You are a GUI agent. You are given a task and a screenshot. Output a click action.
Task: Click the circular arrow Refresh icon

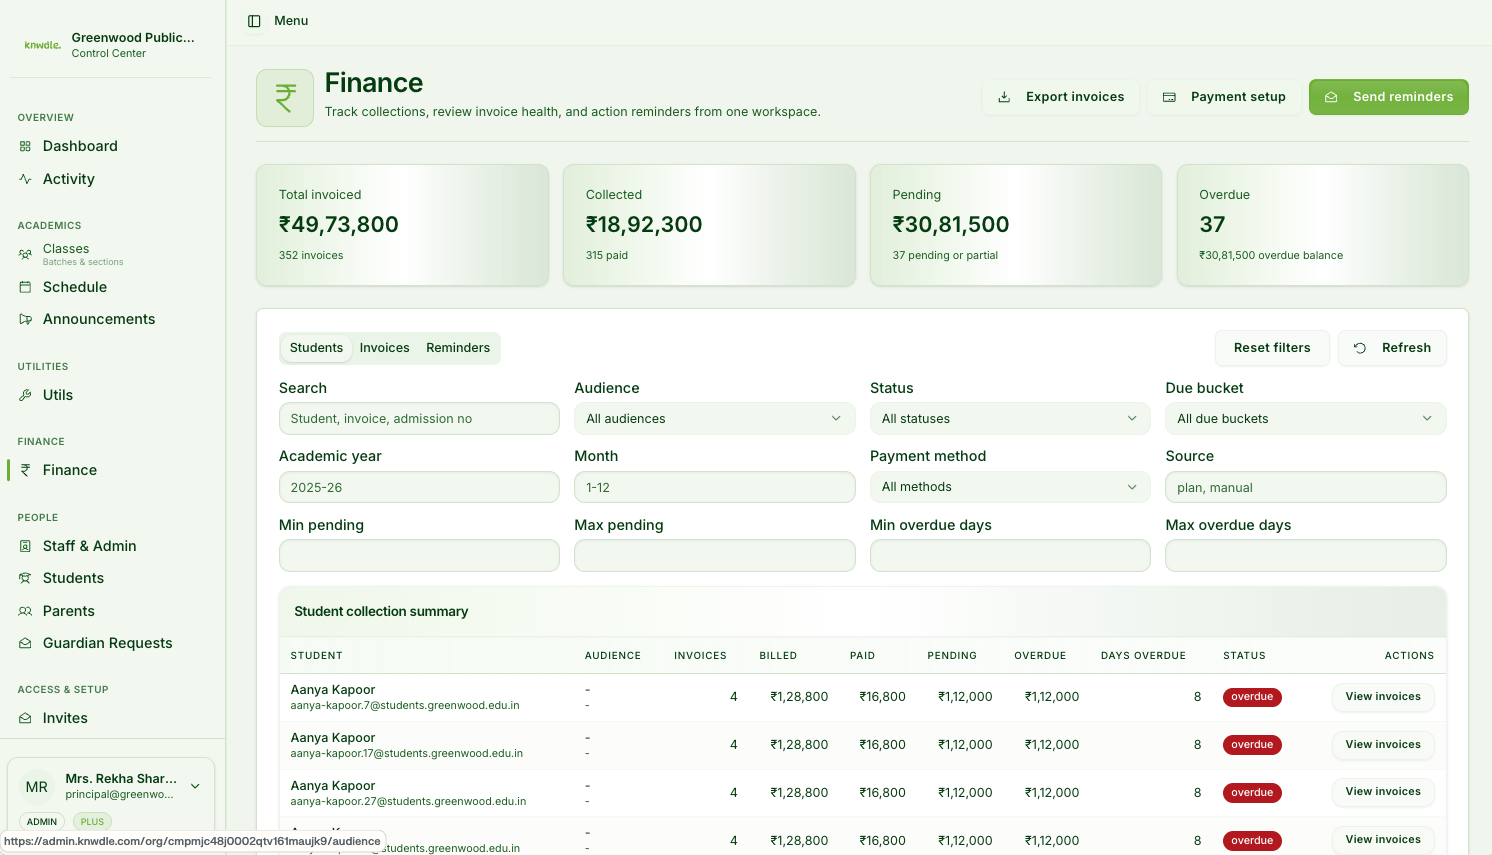(1360, 348)
